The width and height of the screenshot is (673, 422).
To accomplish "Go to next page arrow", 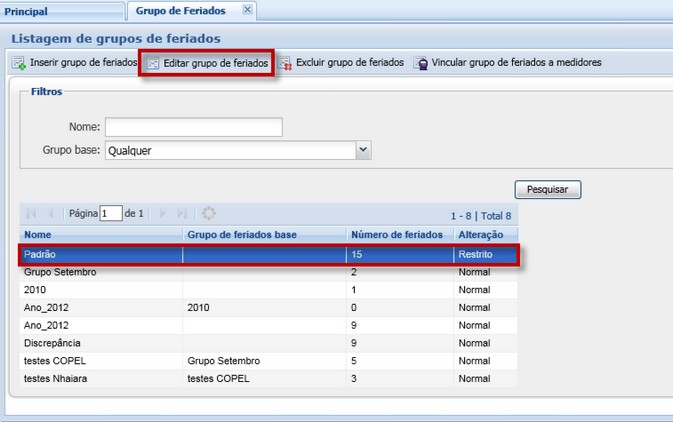I will click(163, 213).
